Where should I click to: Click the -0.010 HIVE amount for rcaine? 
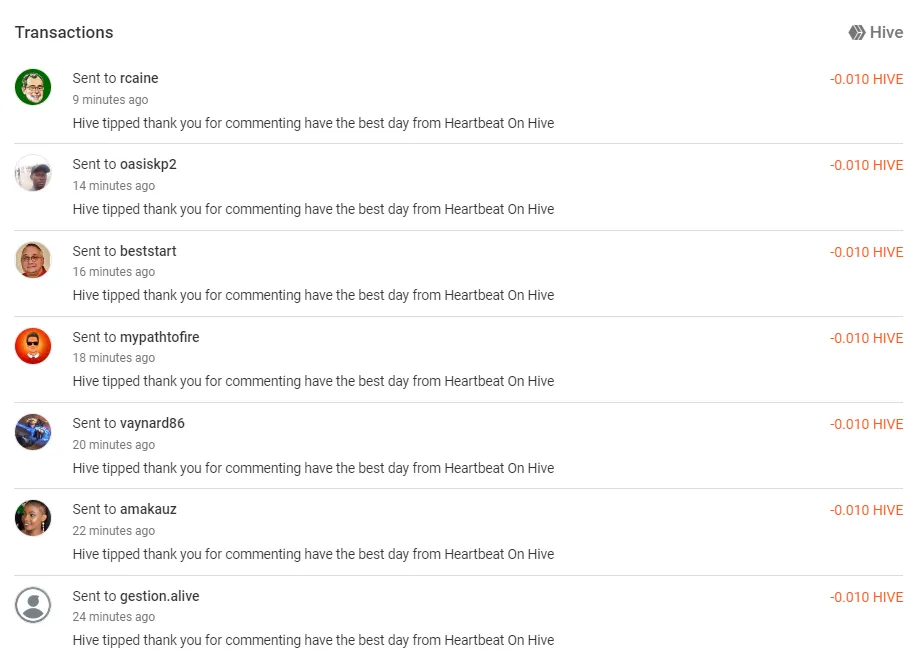click(x=867, y=79)
